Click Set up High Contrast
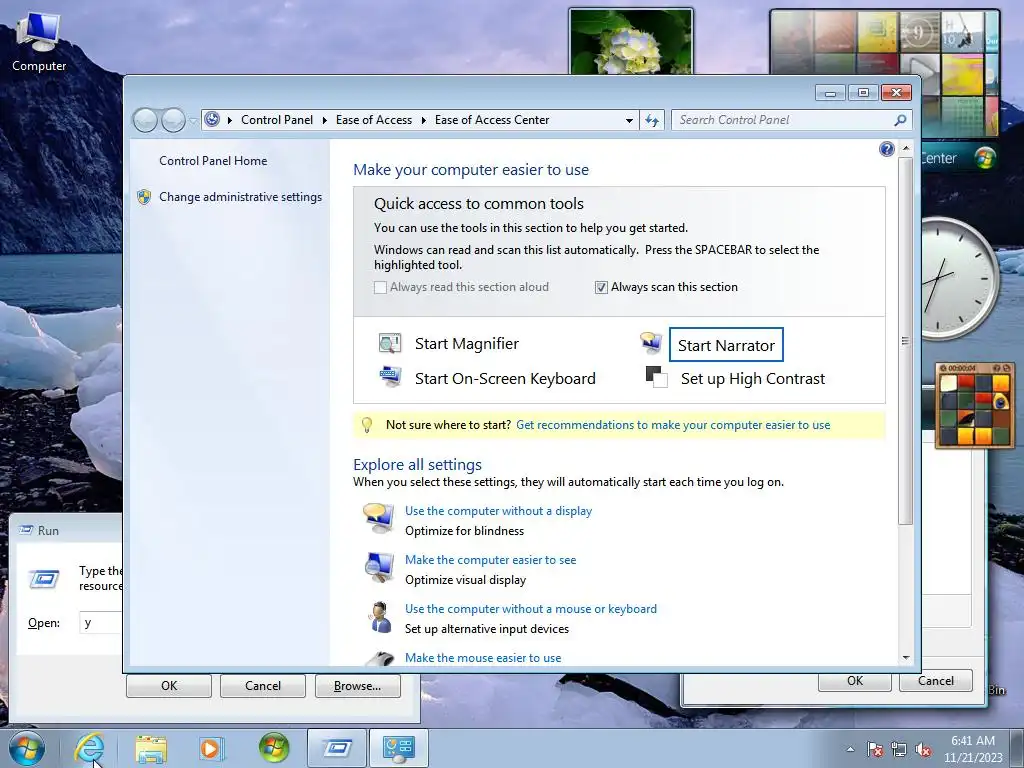 click(753, 379)
